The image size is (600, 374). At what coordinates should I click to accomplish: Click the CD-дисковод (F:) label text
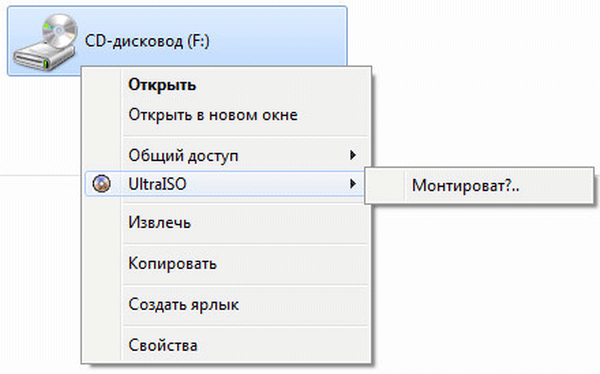pyautogui.click(x=147, y=41)
